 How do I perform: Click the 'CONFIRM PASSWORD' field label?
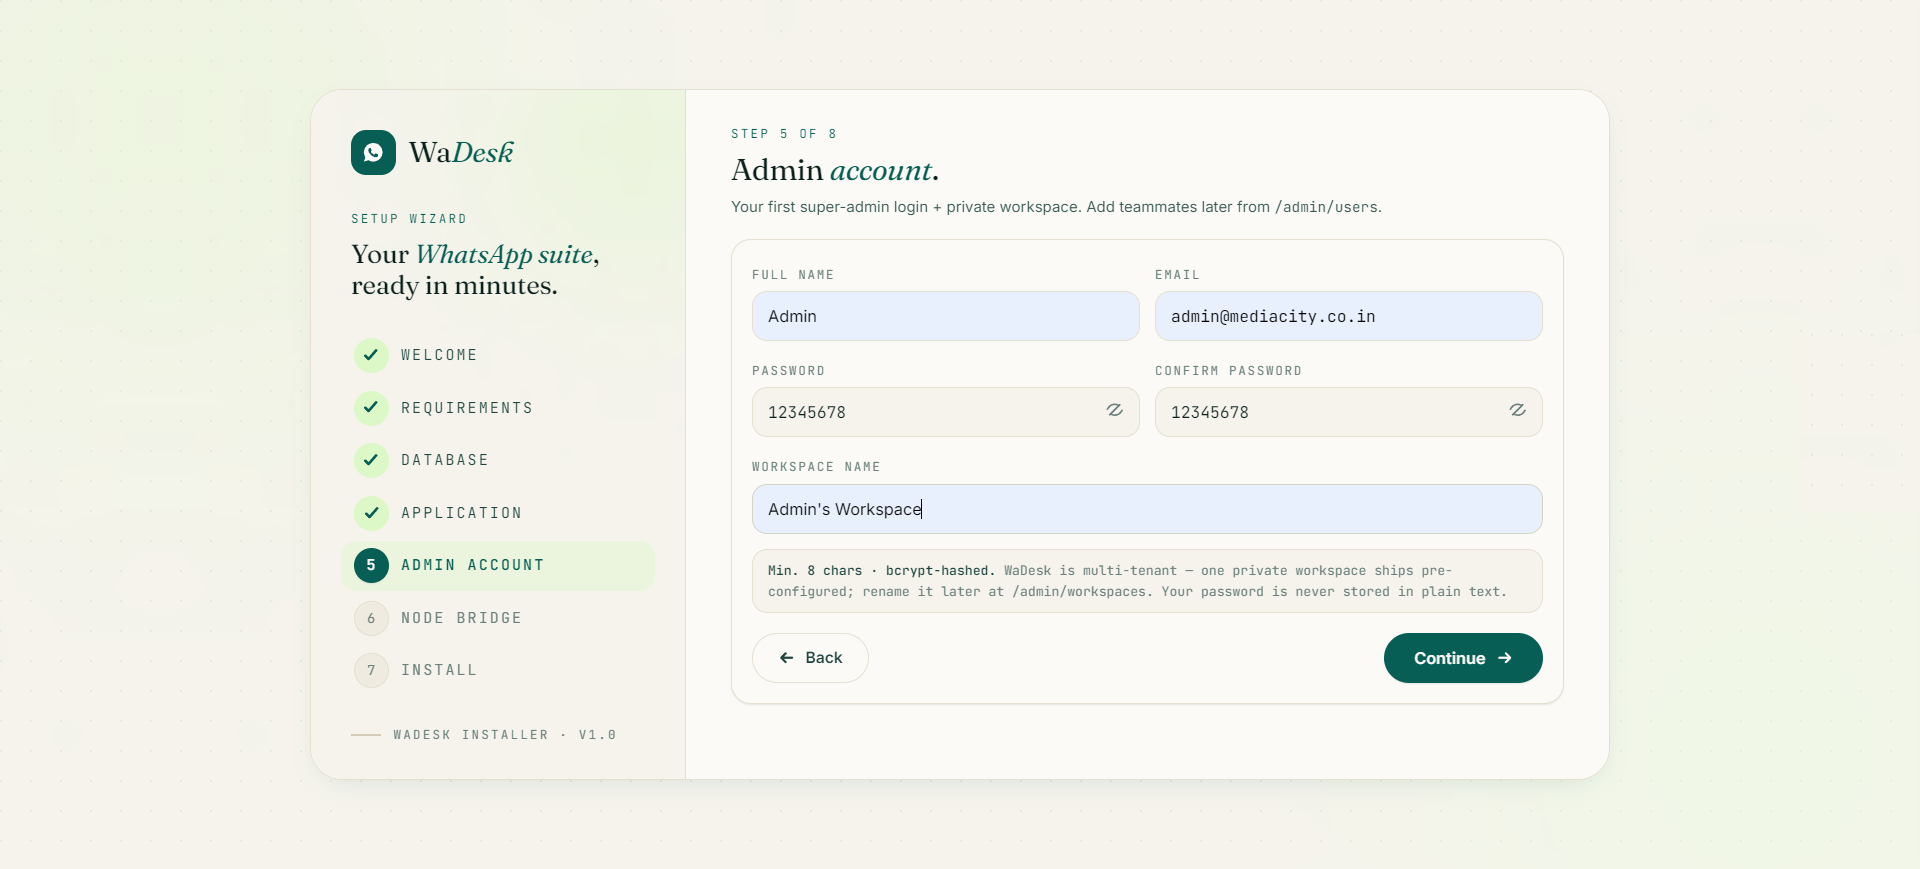point(1228,371)
